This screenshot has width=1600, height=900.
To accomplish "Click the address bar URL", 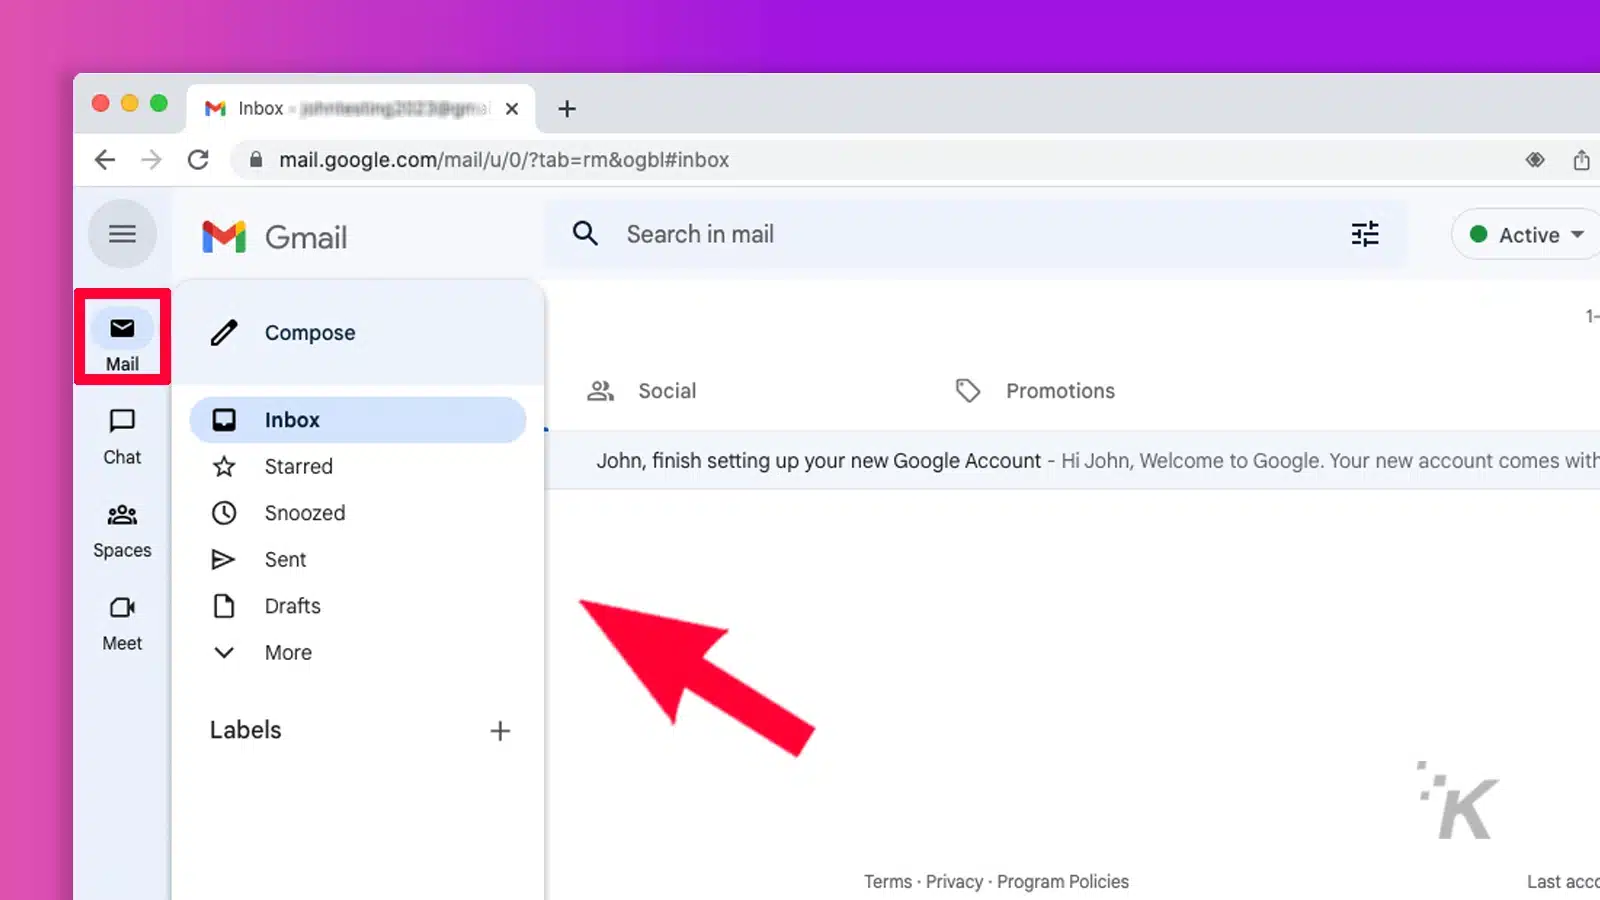I will (x=504, y=160).
